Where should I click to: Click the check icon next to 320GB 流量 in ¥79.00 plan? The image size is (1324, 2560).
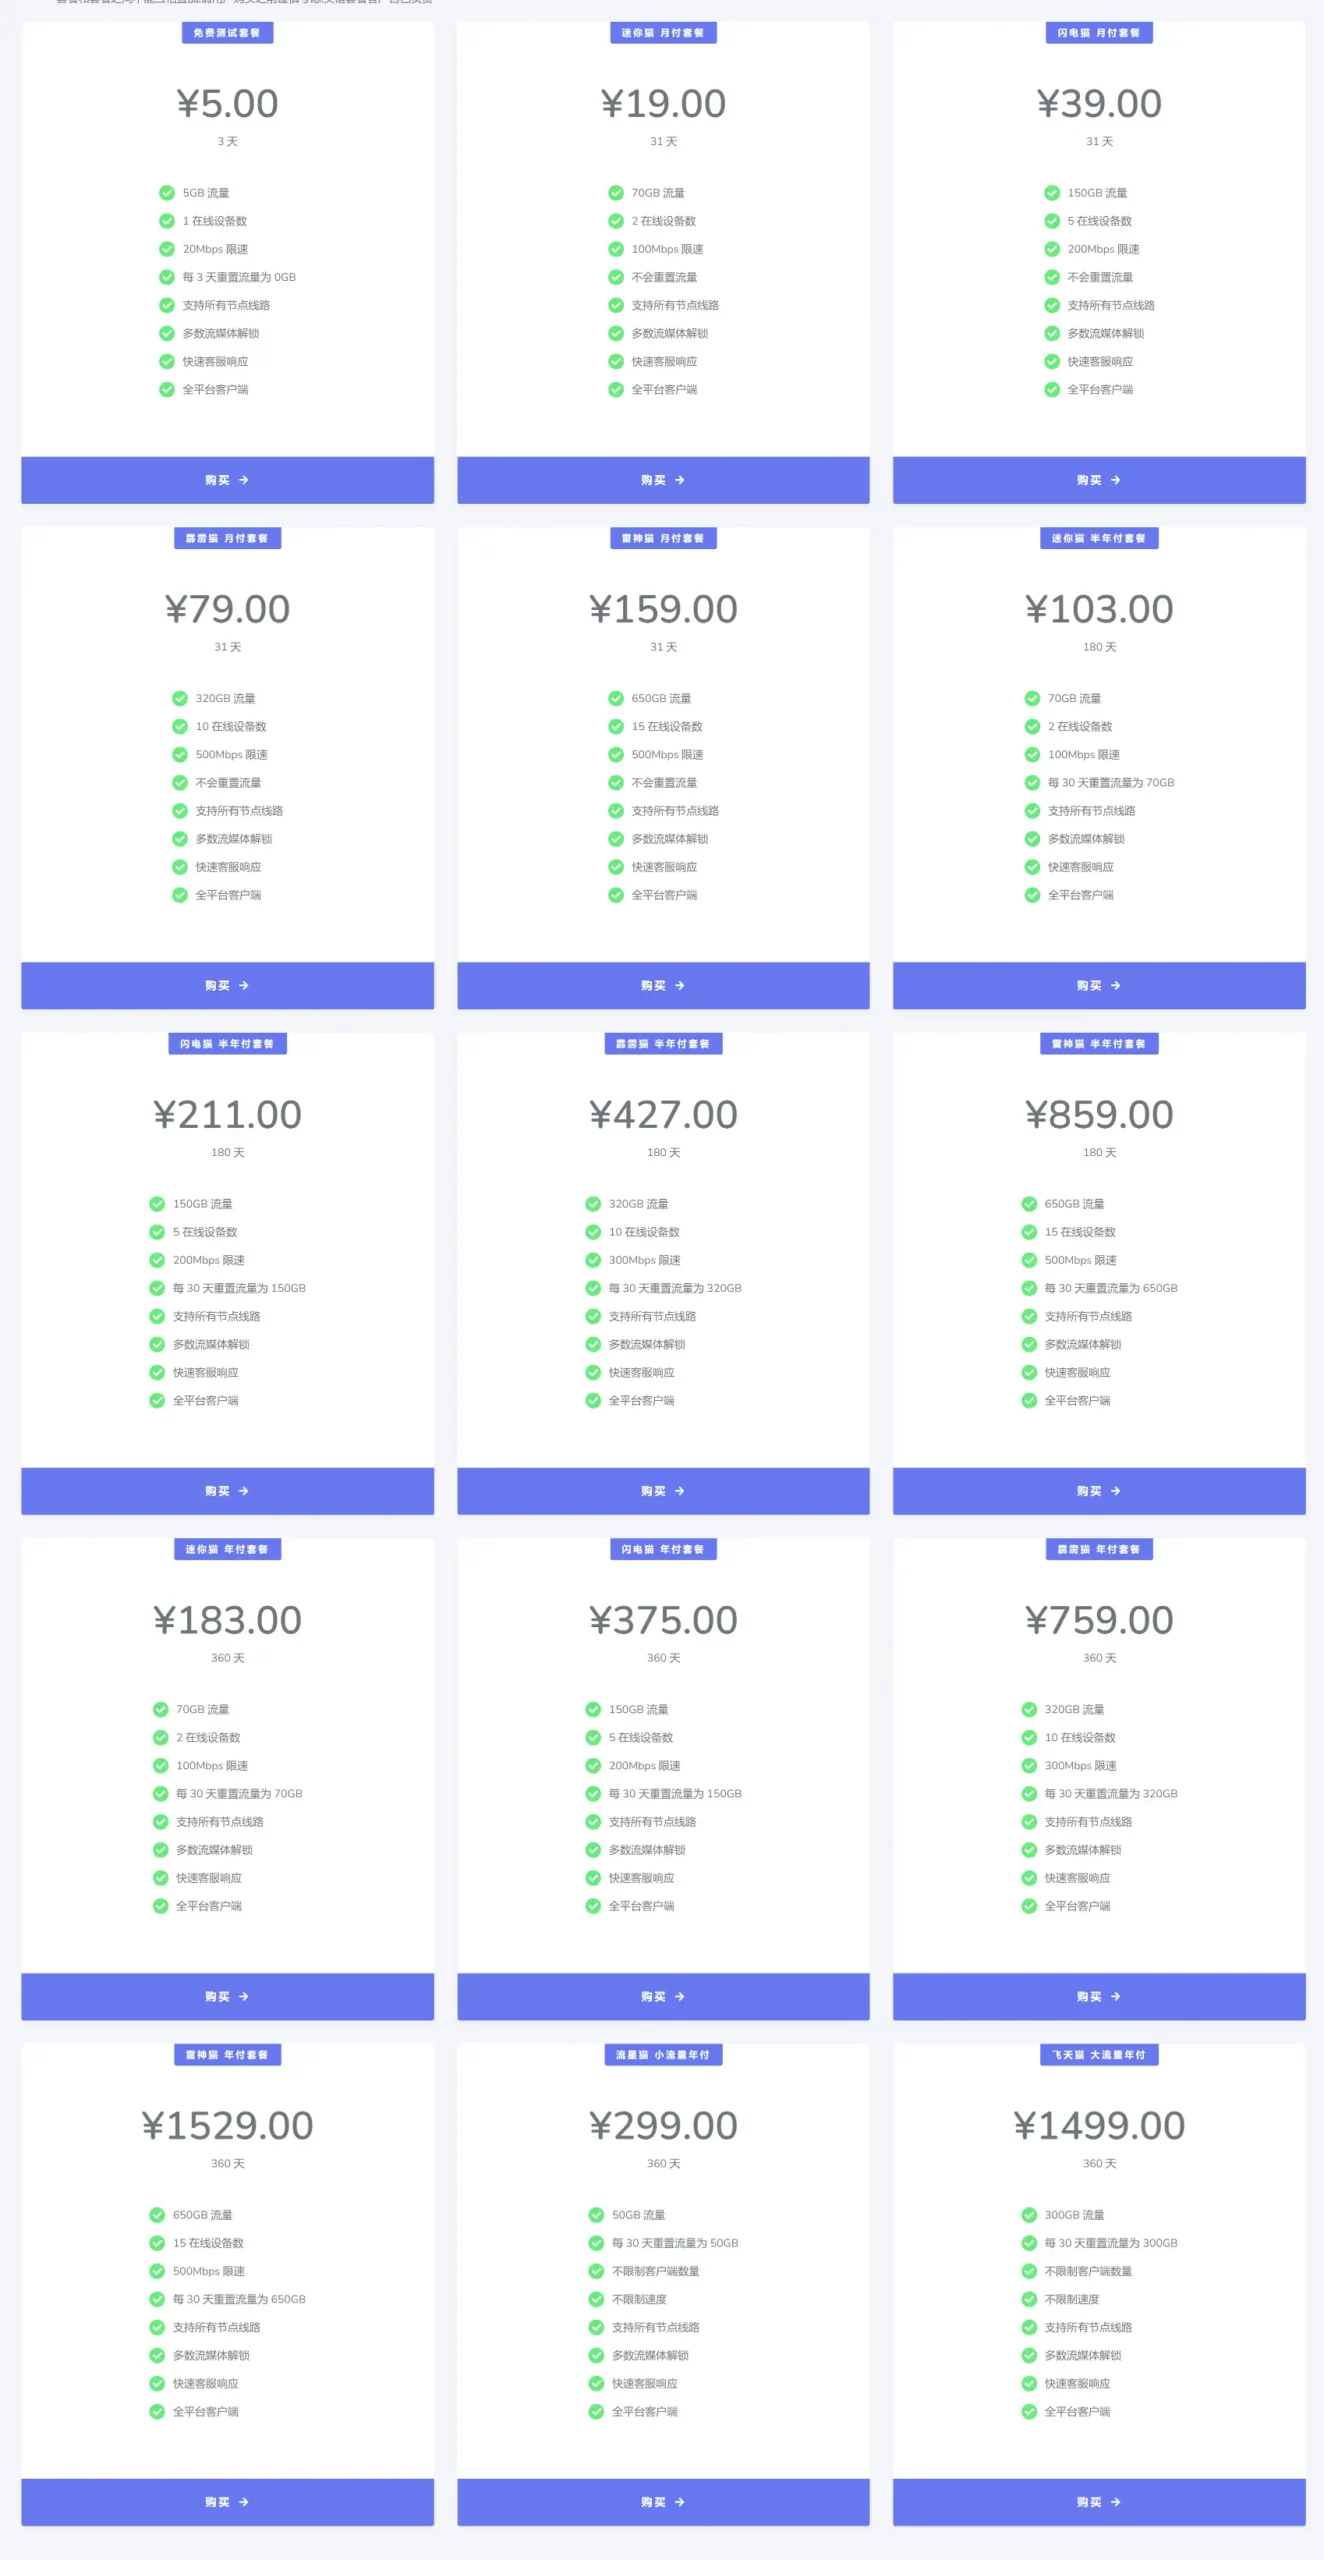[180, 698]
